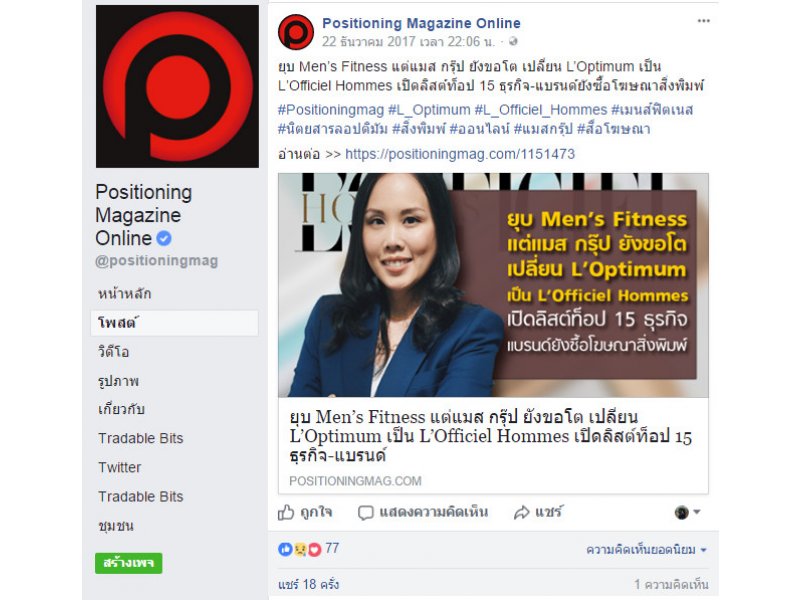Image resolution: width=800 pixels, height=600 pixels.
Task: Open the profile selector dropdown beside share
Action: [687, 512]
